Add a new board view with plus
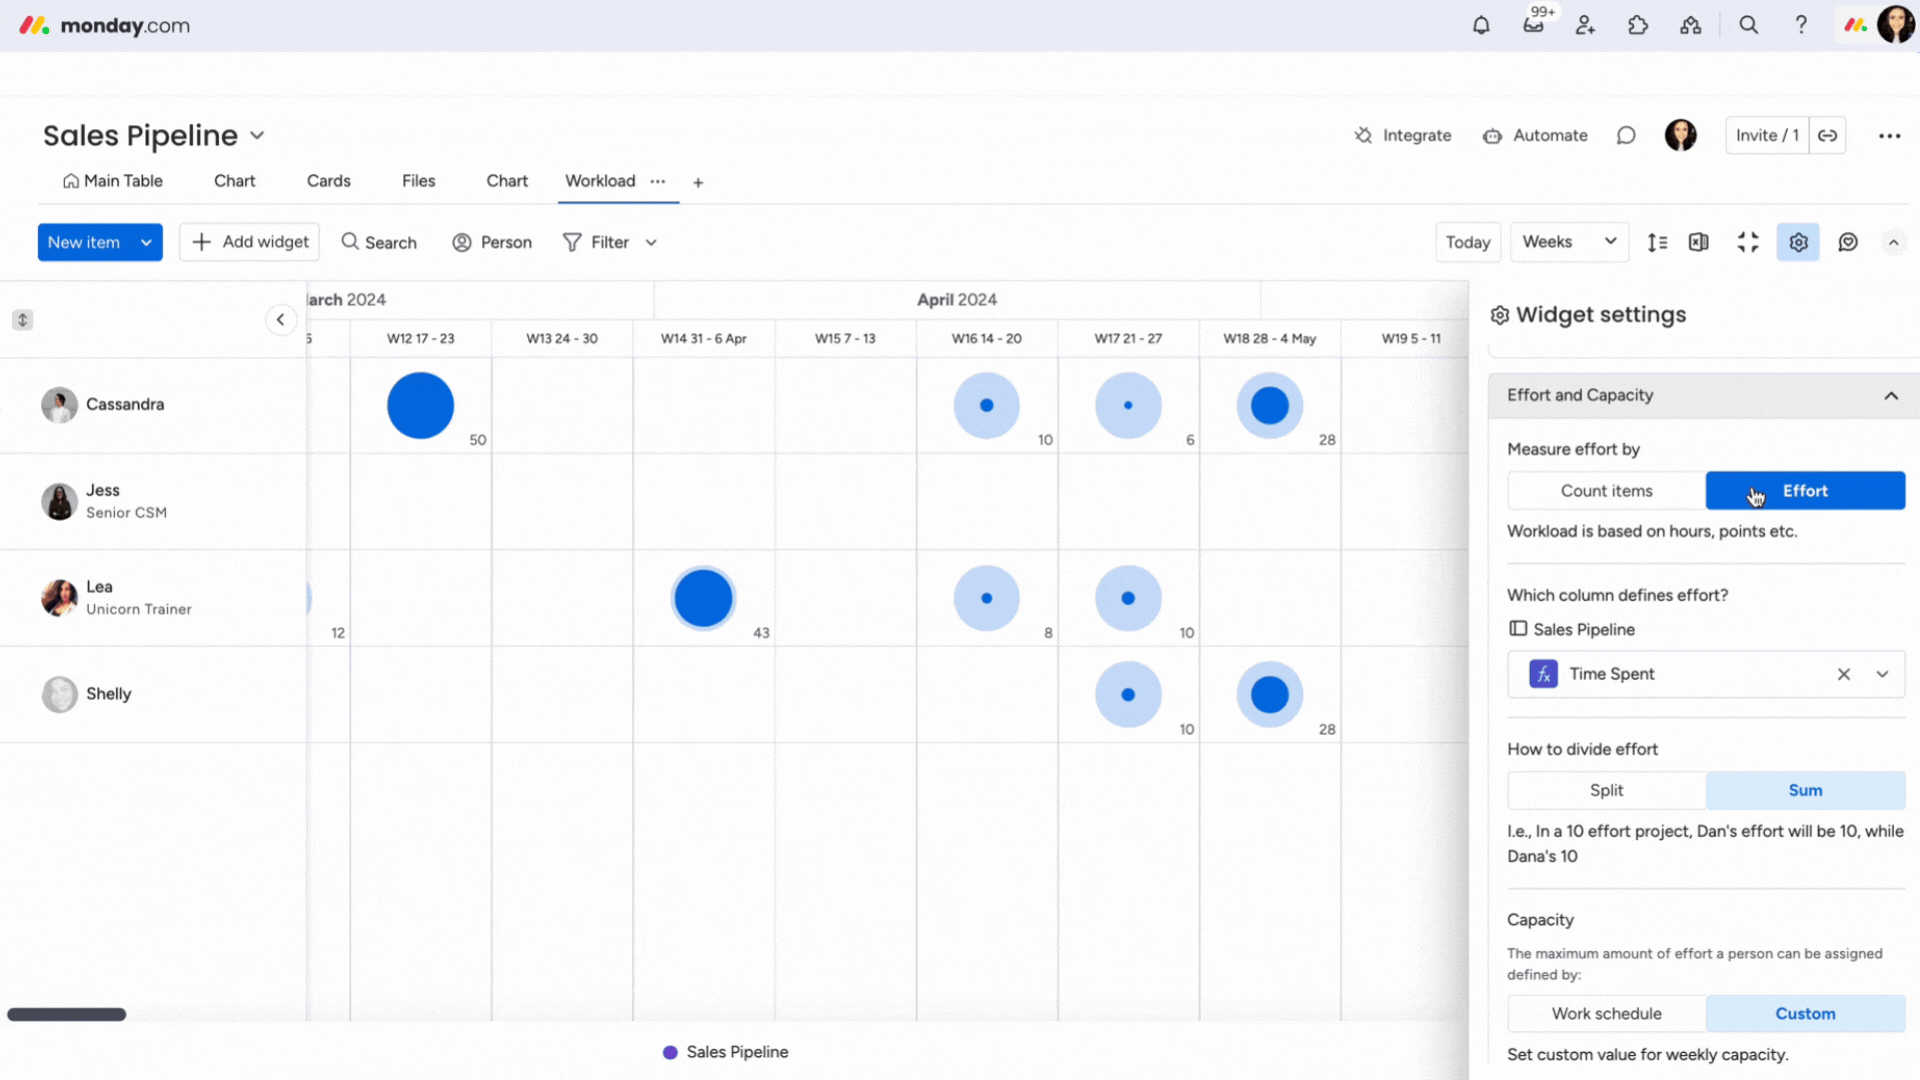 pos(698,182)
